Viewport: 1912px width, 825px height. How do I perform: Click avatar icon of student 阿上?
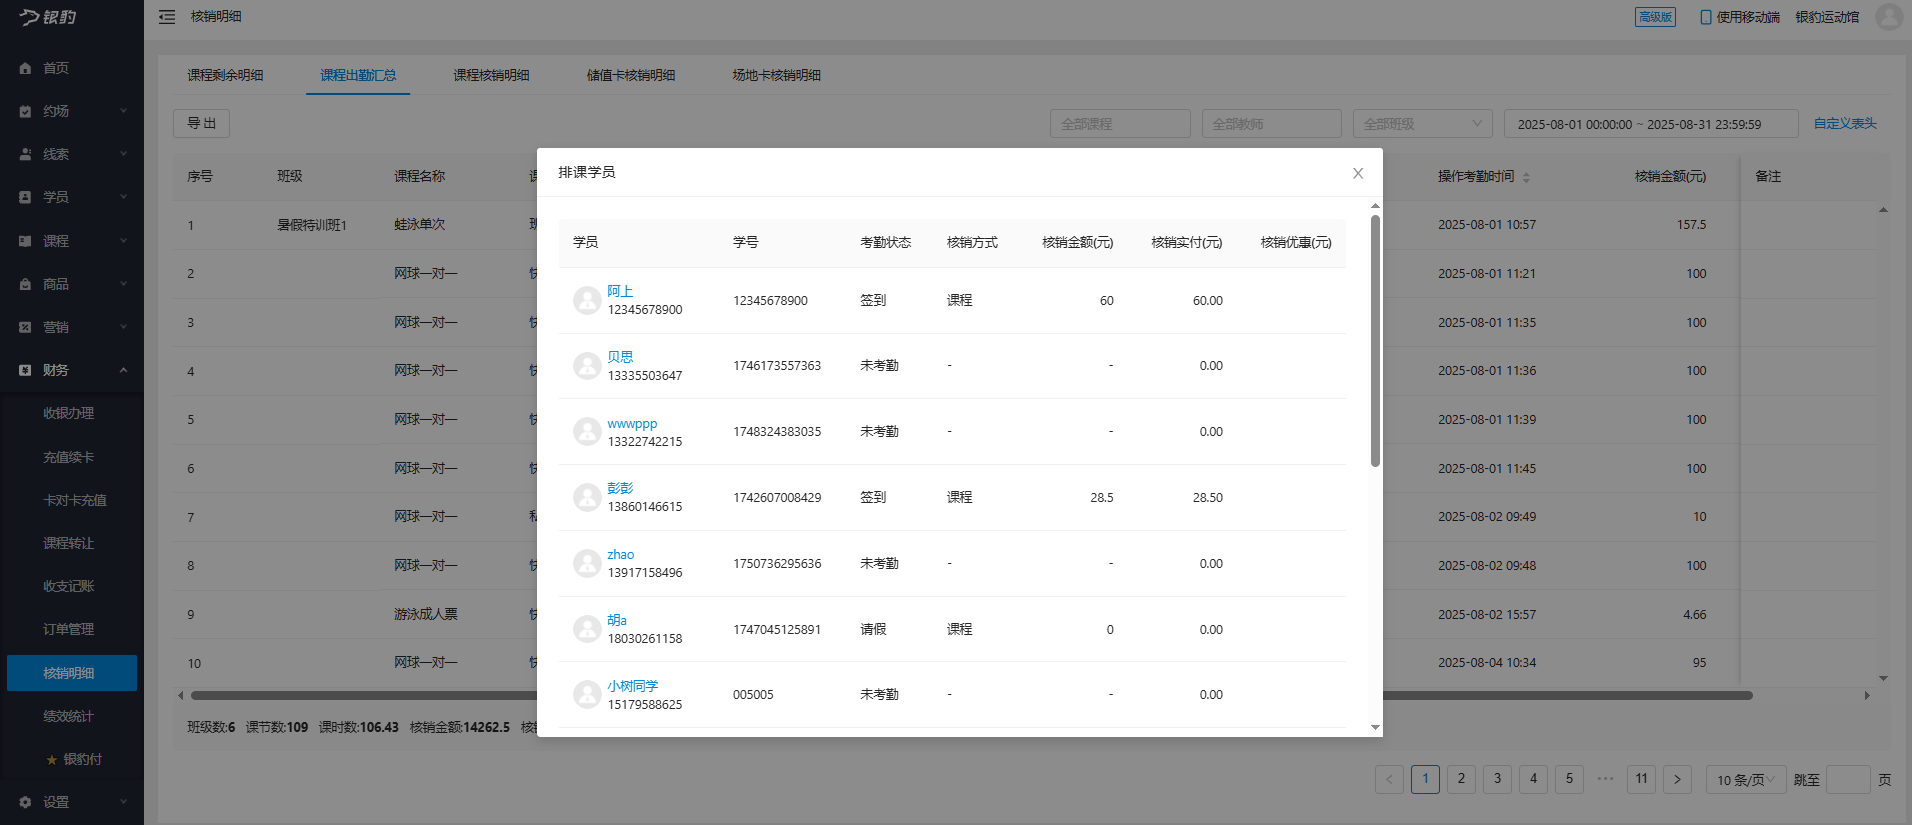[x=587, y=300]
